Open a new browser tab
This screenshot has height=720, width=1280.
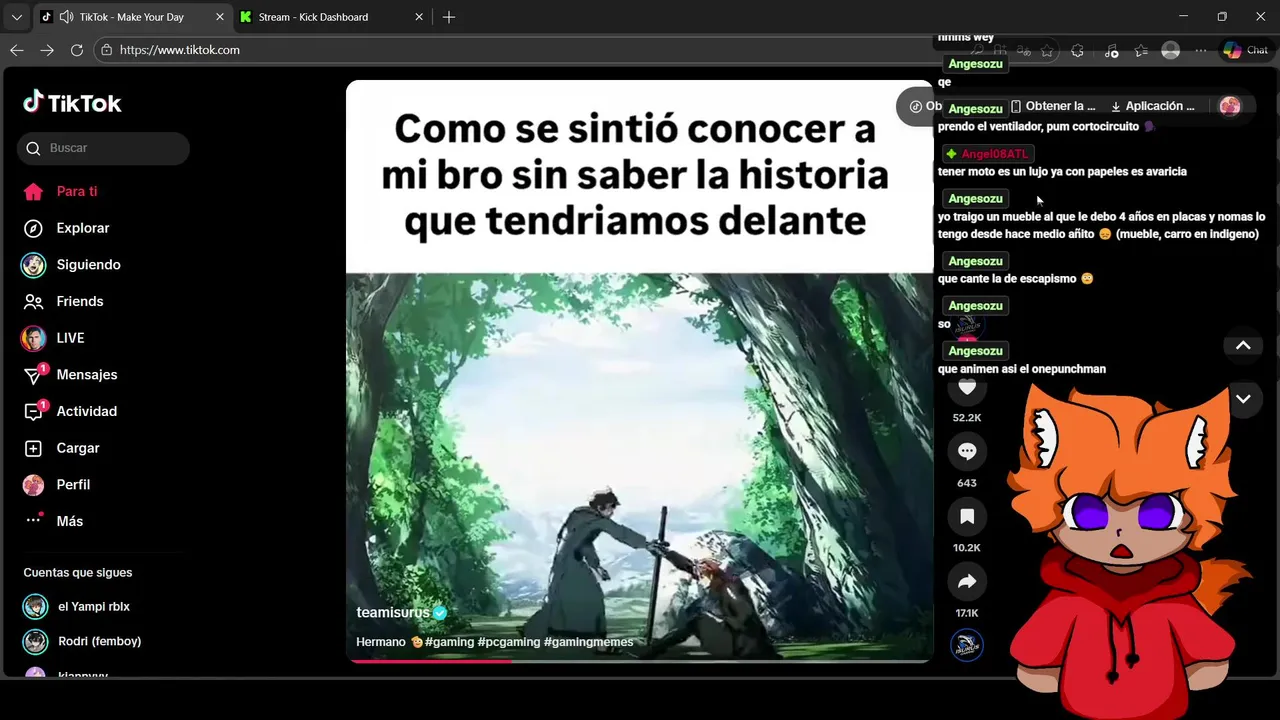449,17
